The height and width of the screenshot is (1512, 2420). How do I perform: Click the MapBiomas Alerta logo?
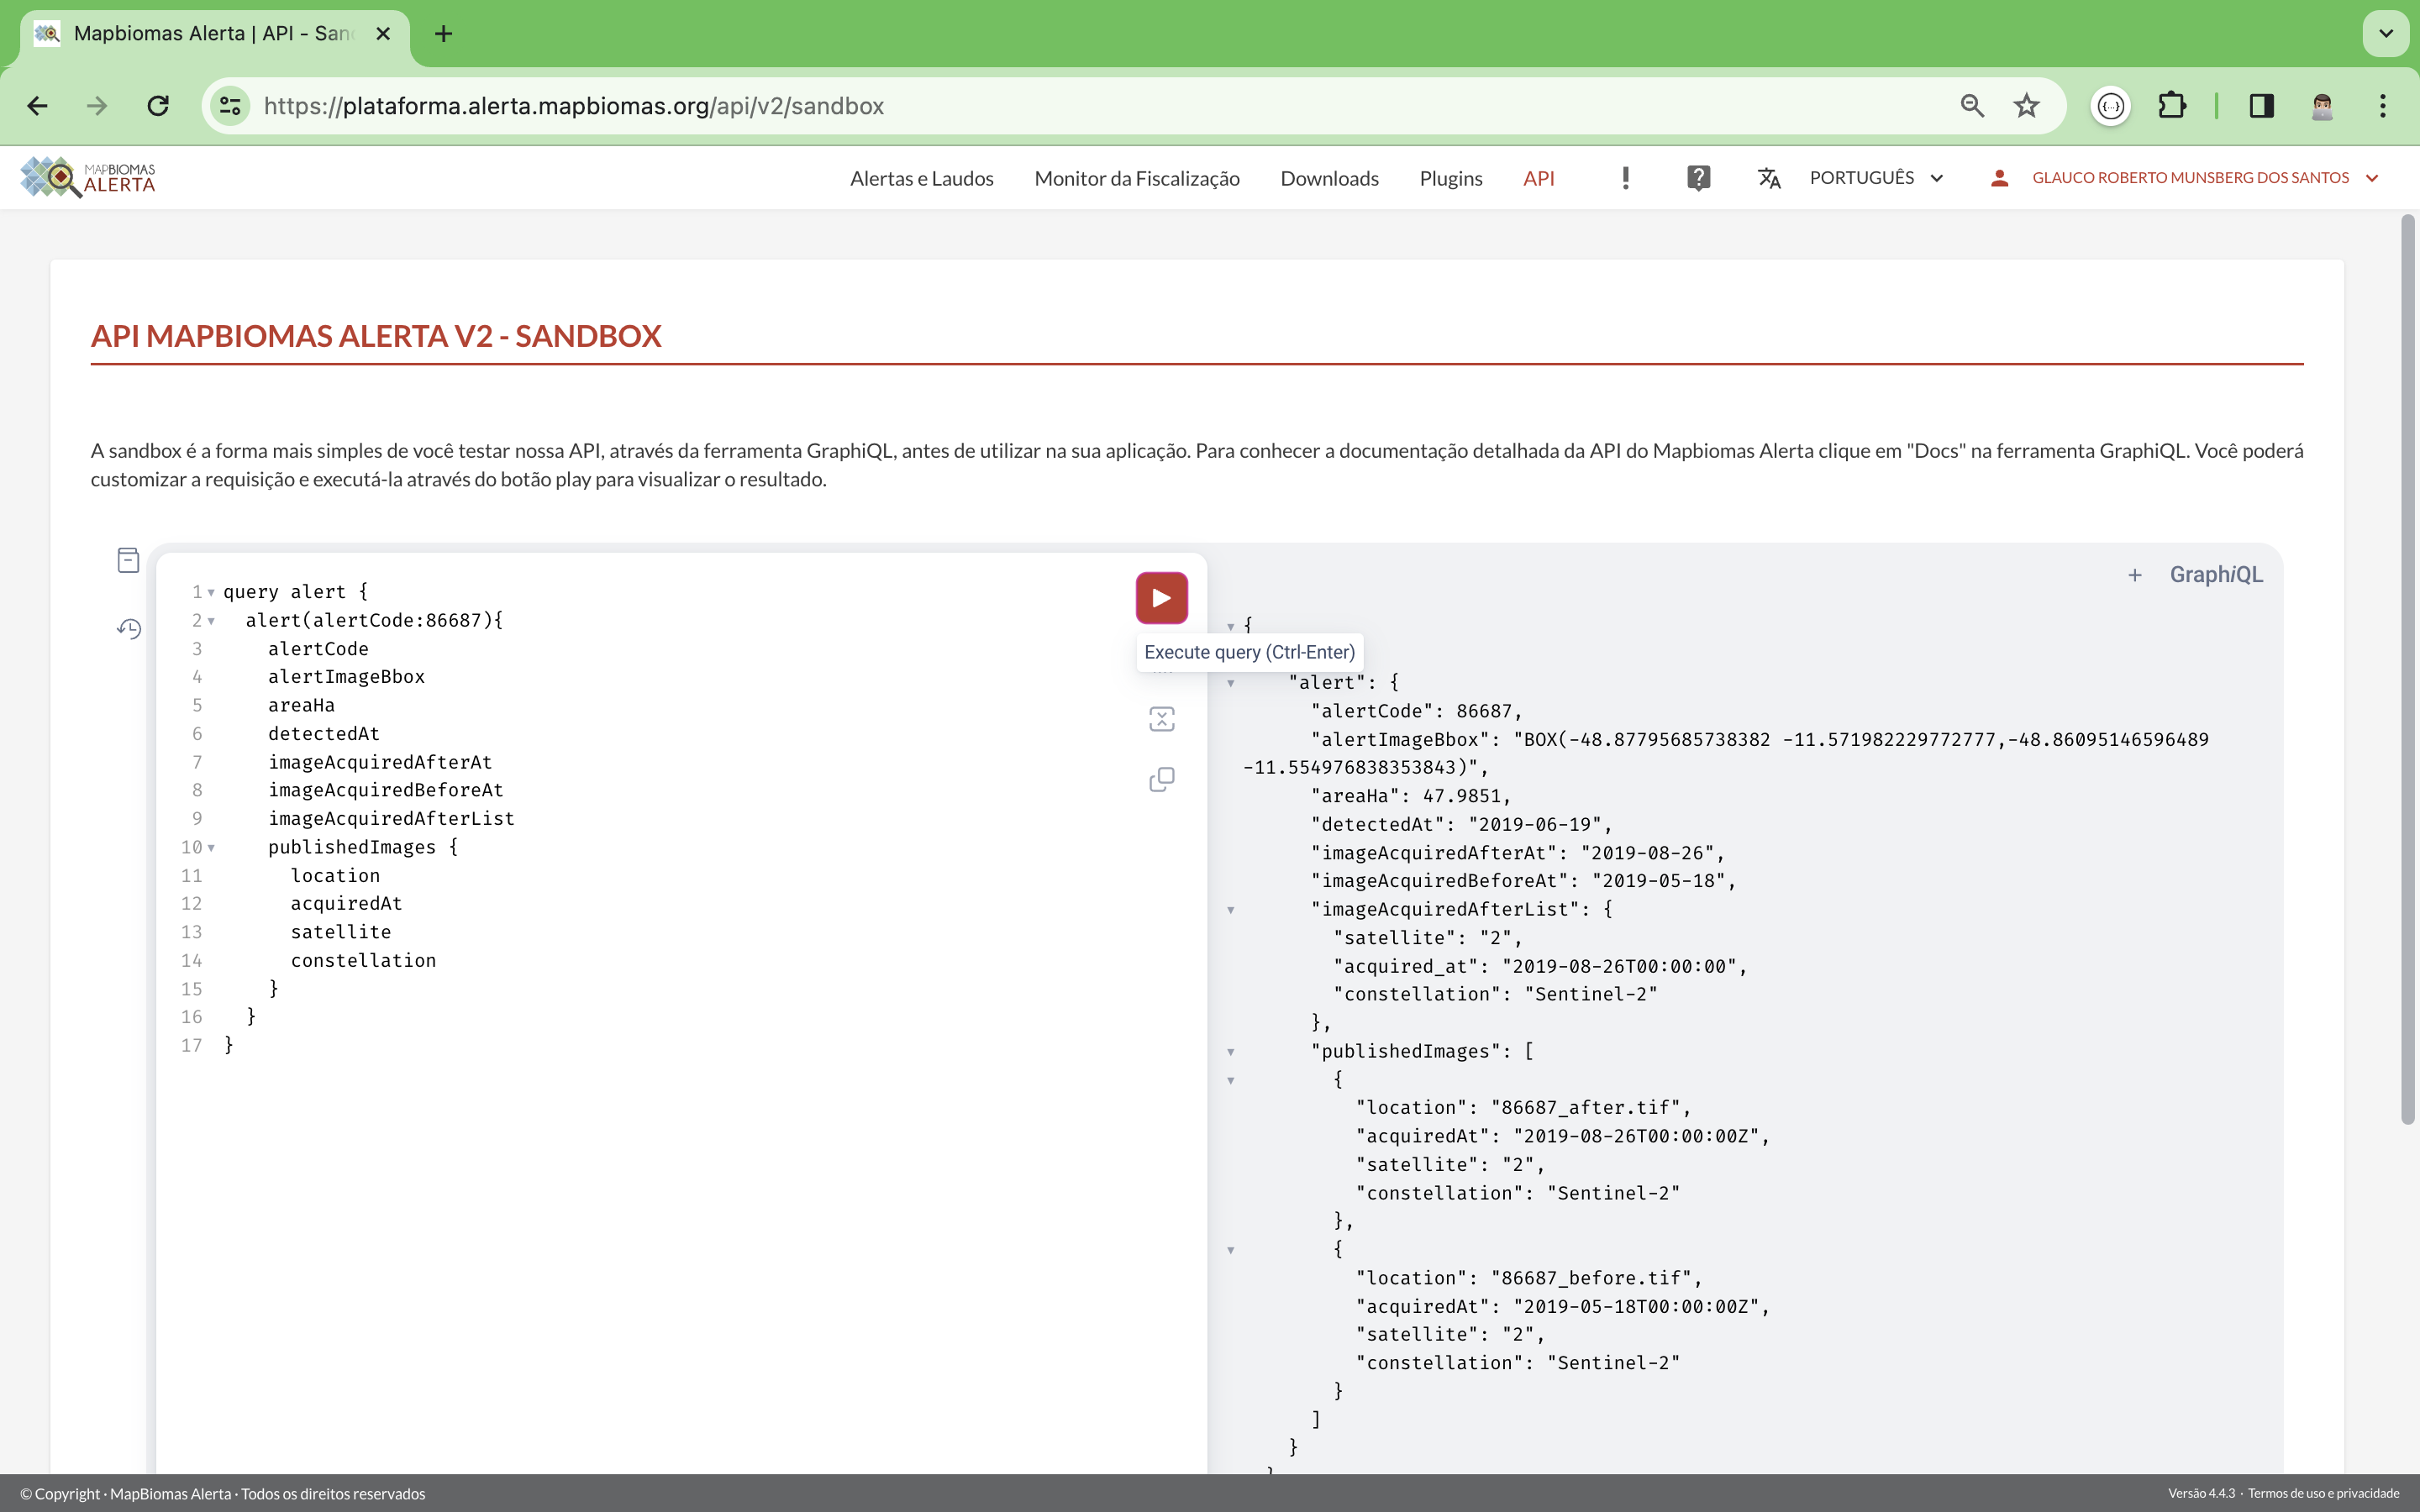pos(88,177)
